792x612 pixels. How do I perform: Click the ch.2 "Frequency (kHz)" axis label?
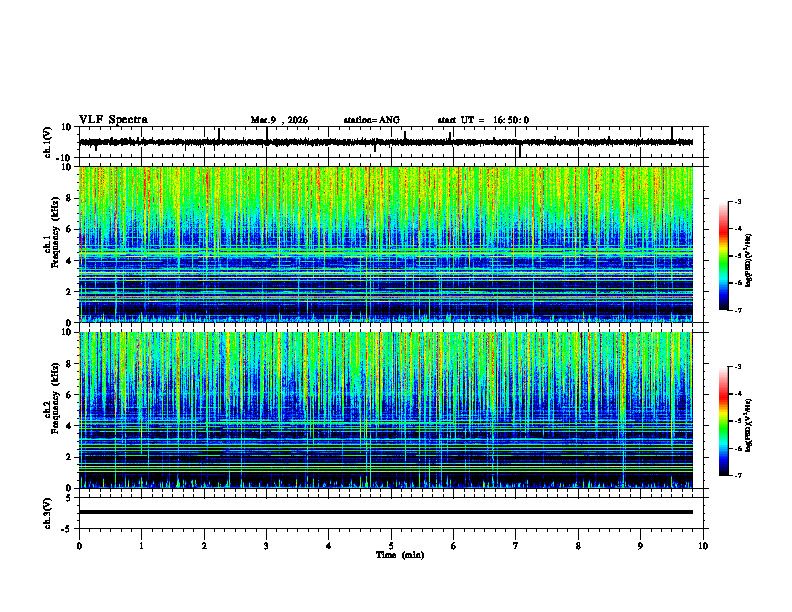55,398
